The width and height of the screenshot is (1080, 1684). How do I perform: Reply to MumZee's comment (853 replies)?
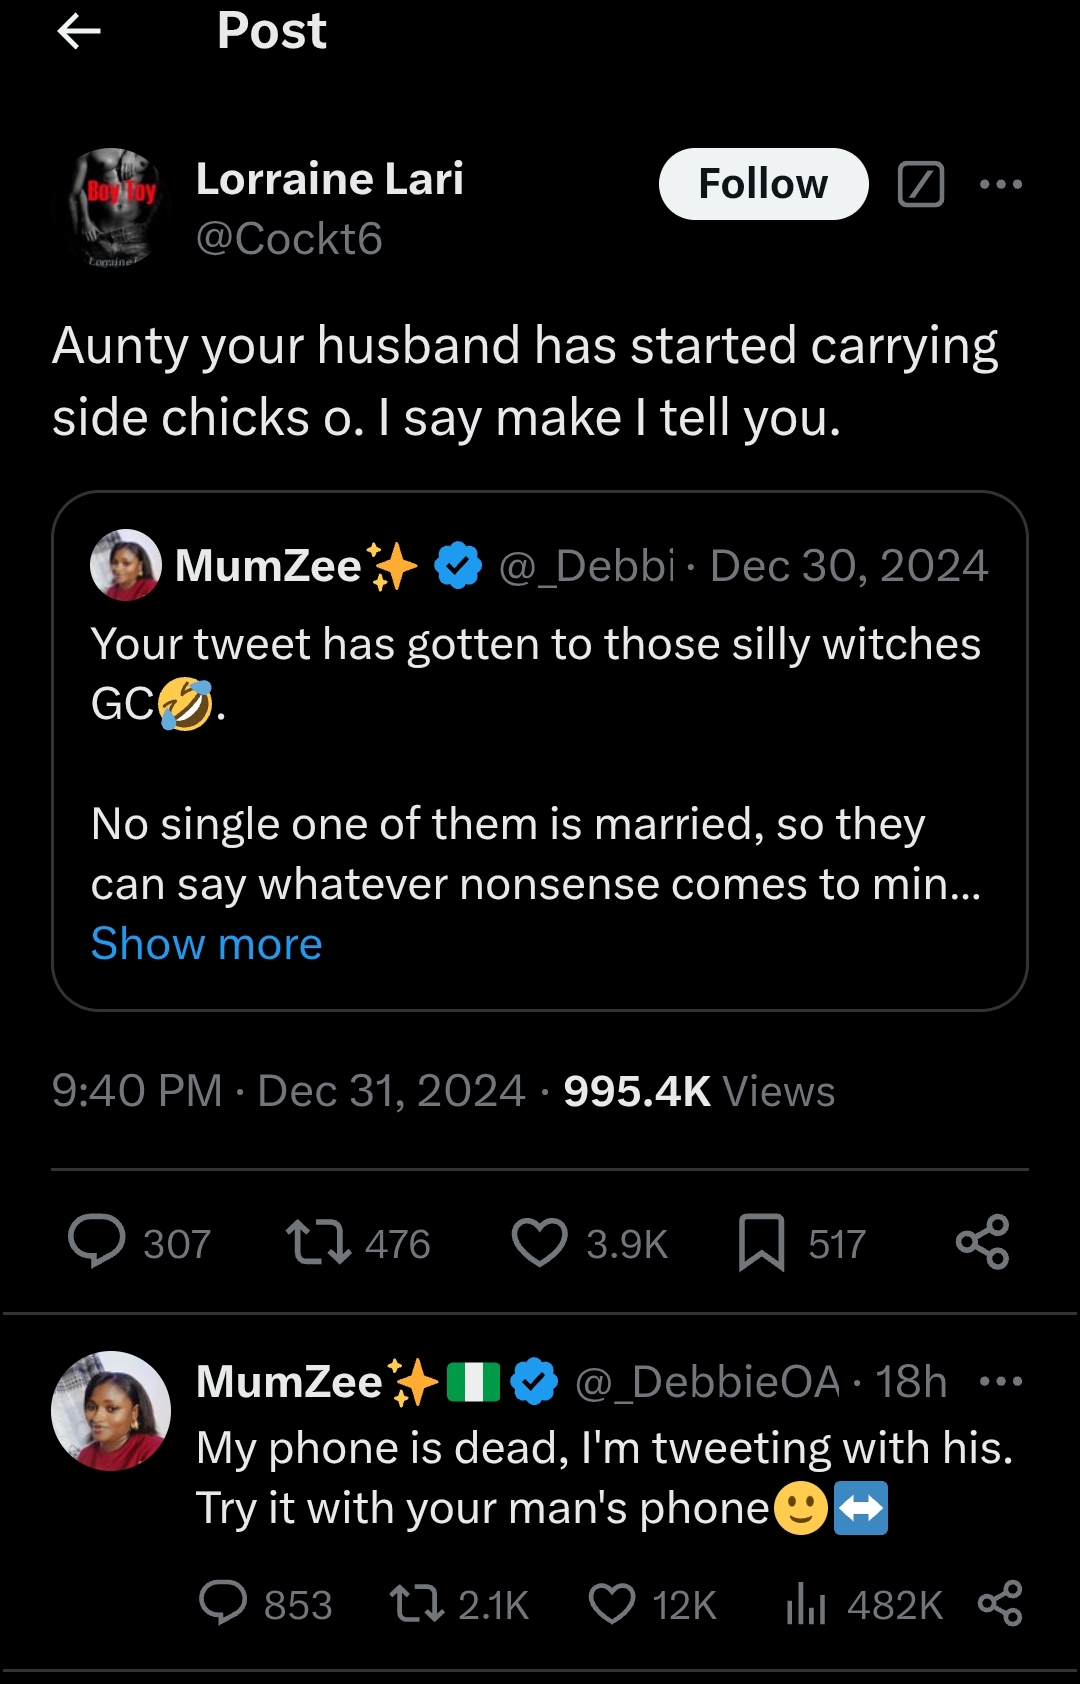223,1603
